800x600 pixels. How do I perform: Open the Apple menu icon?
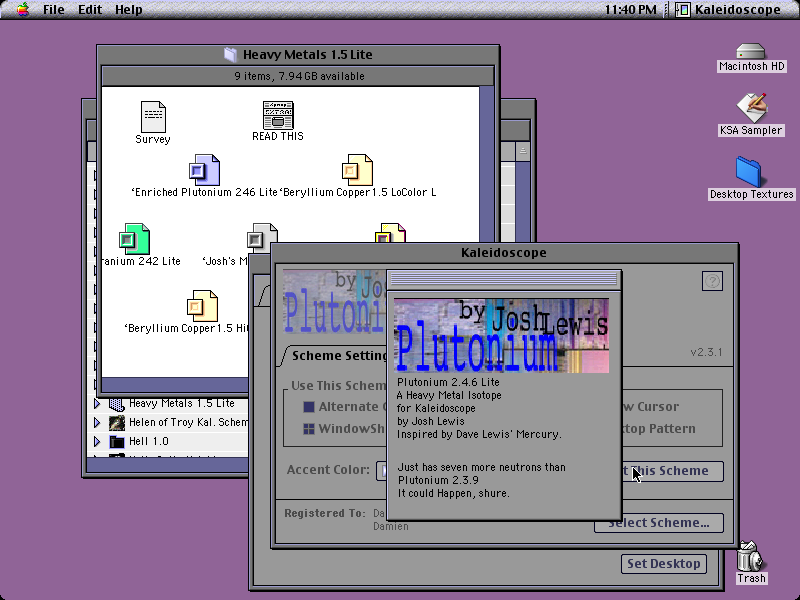coord(22,9)
